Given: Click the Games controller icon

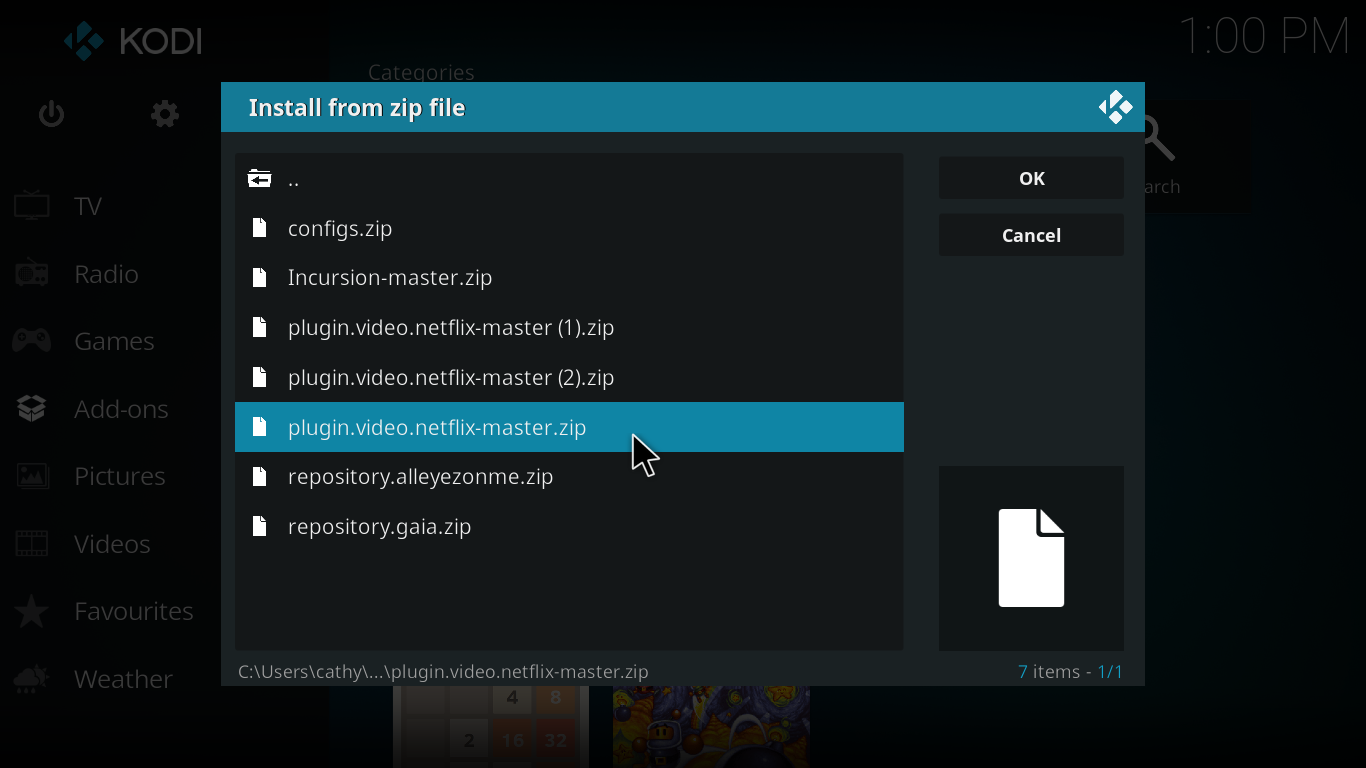Looking at the screenshot, I should (31, 341).
